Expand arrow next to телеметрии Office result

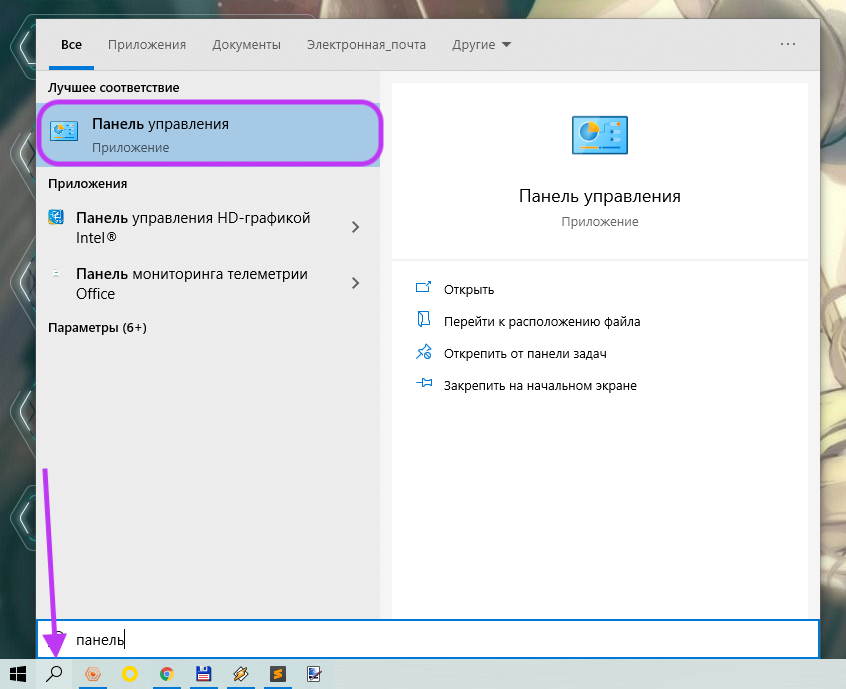[x=355, y=283]
